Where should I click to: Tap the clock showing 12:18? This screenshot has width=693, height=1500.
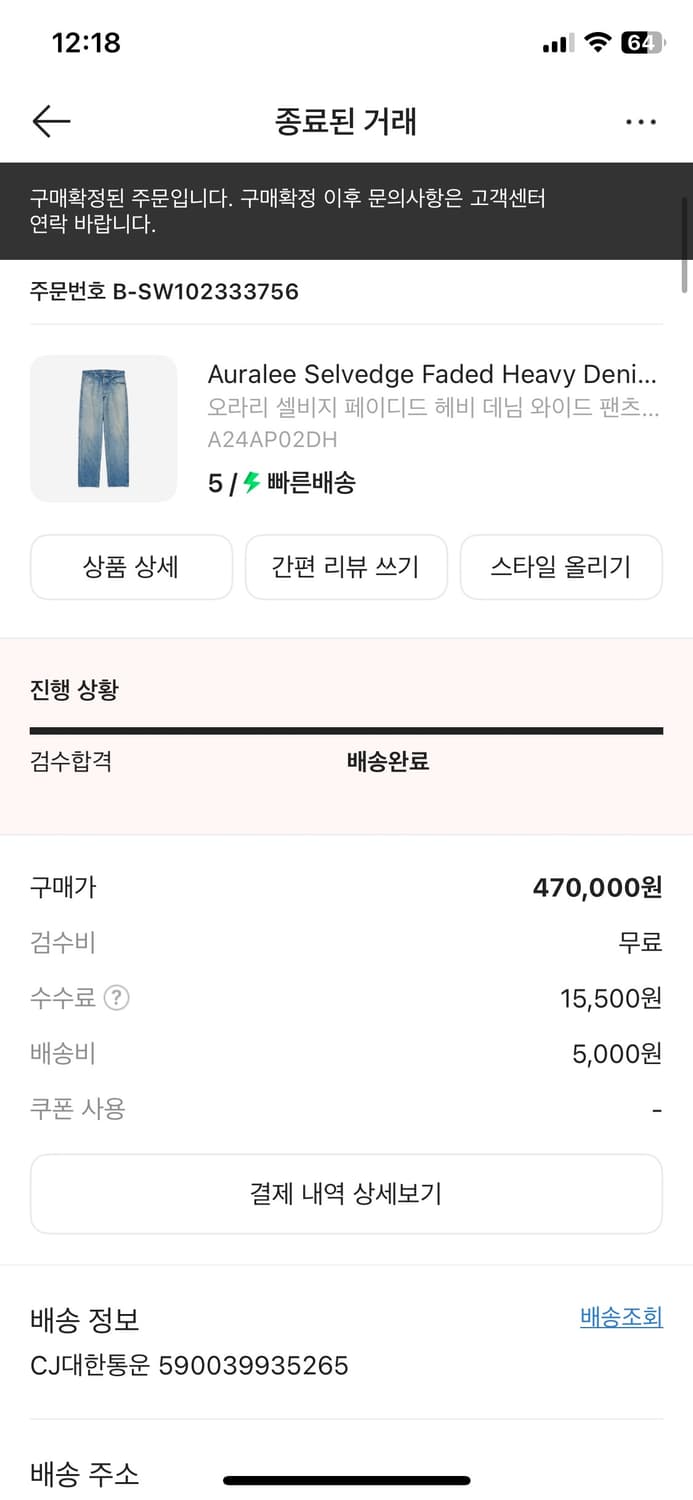click(x=87, y=43)
